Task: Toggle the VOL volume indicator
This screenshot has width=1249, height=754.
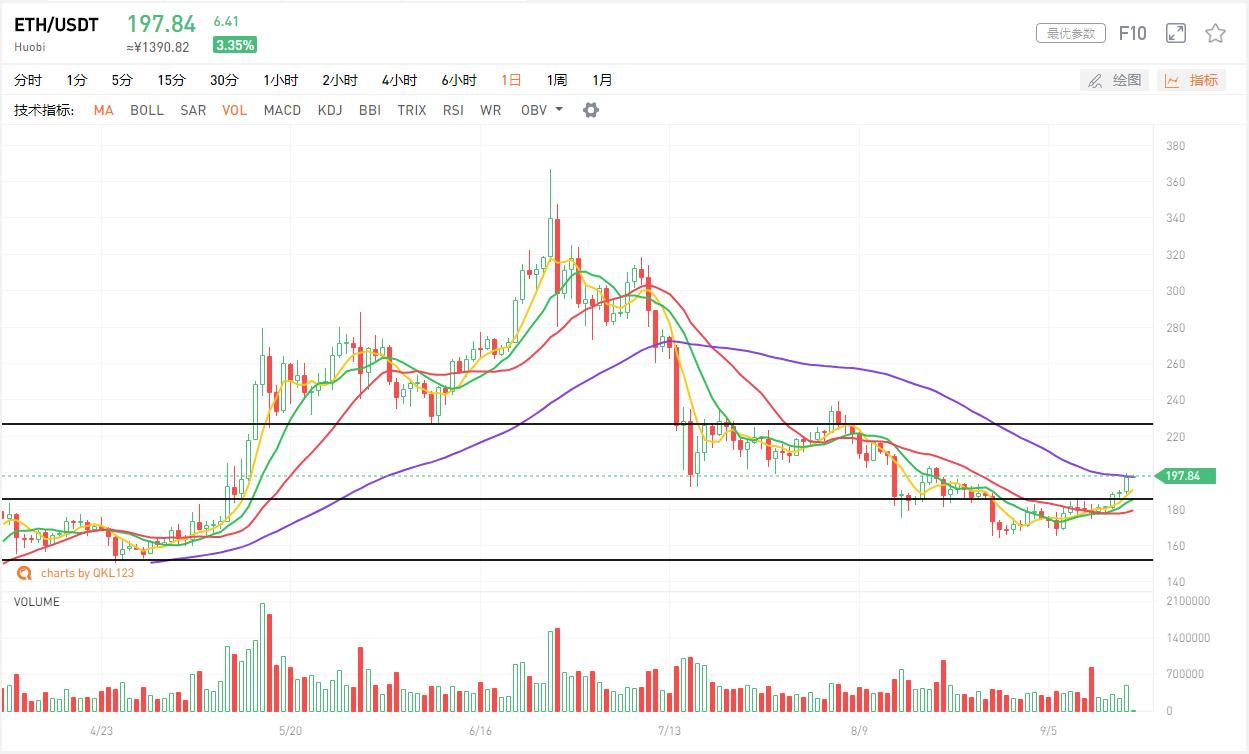Action: pyautogui.click(x=234, y=110)
